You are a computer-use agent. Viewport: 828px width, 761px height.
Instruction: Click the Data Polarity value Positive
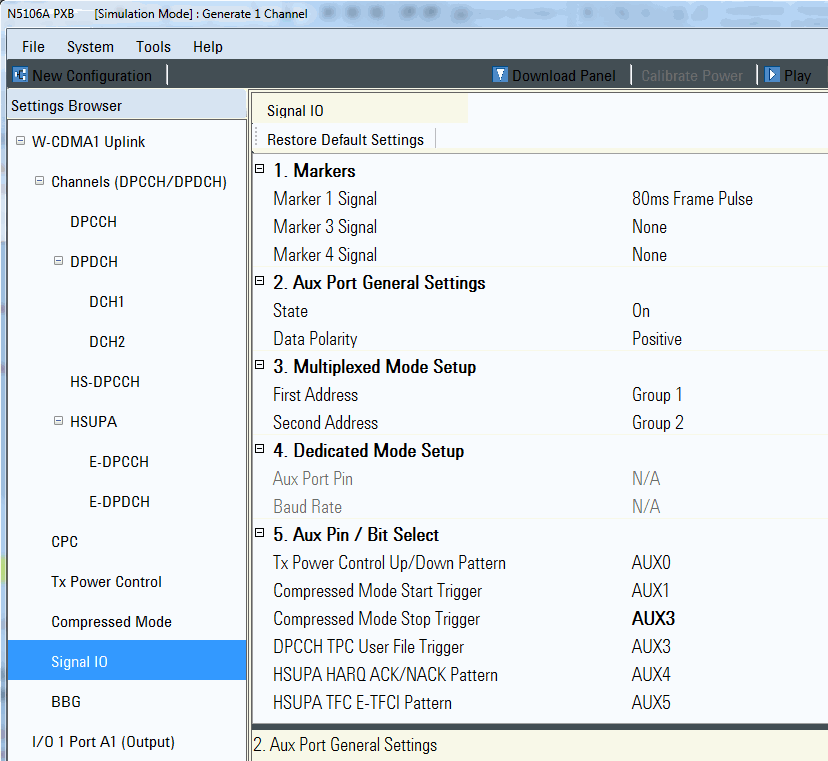(x=656, y=339)
